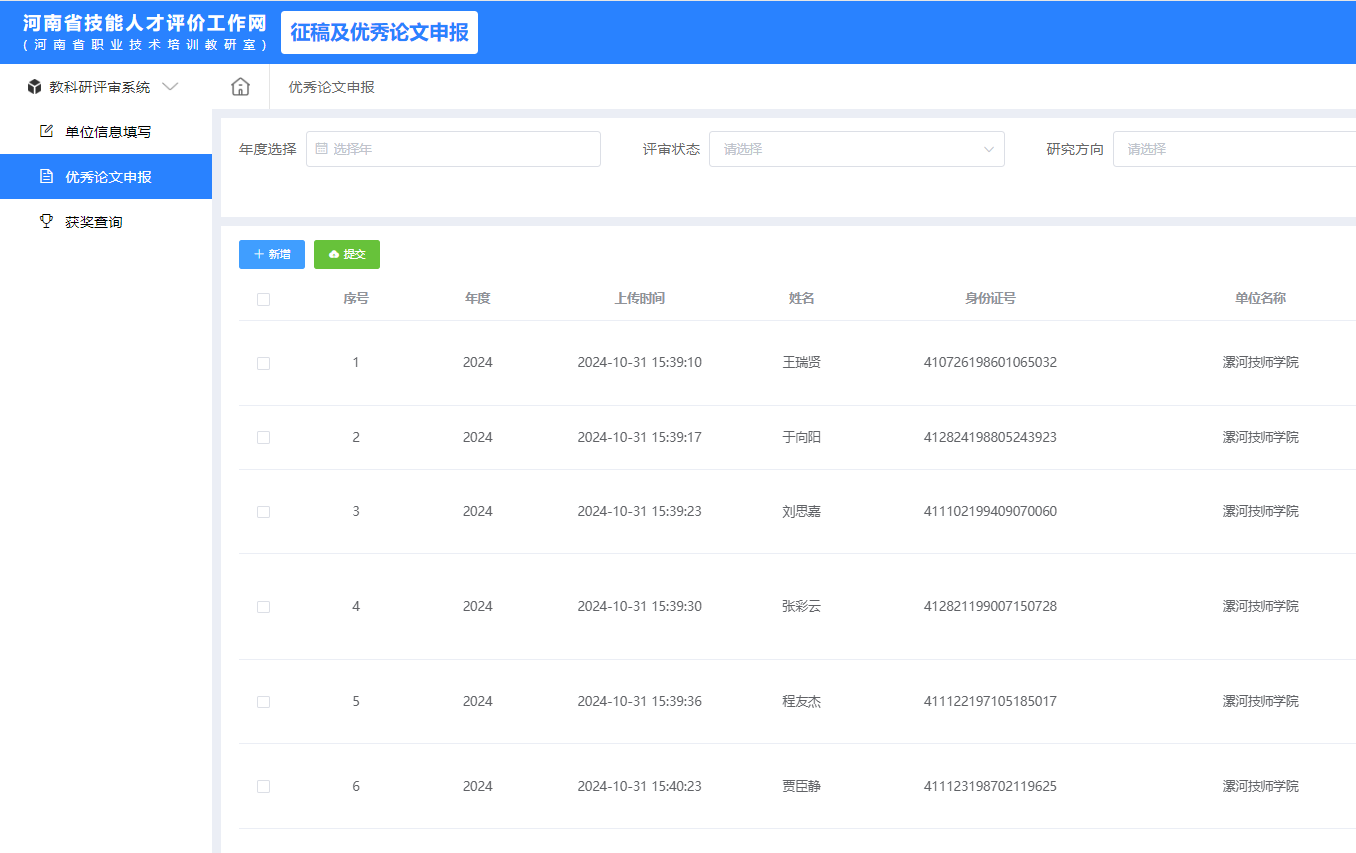Check the row for 程友杰

263,702
